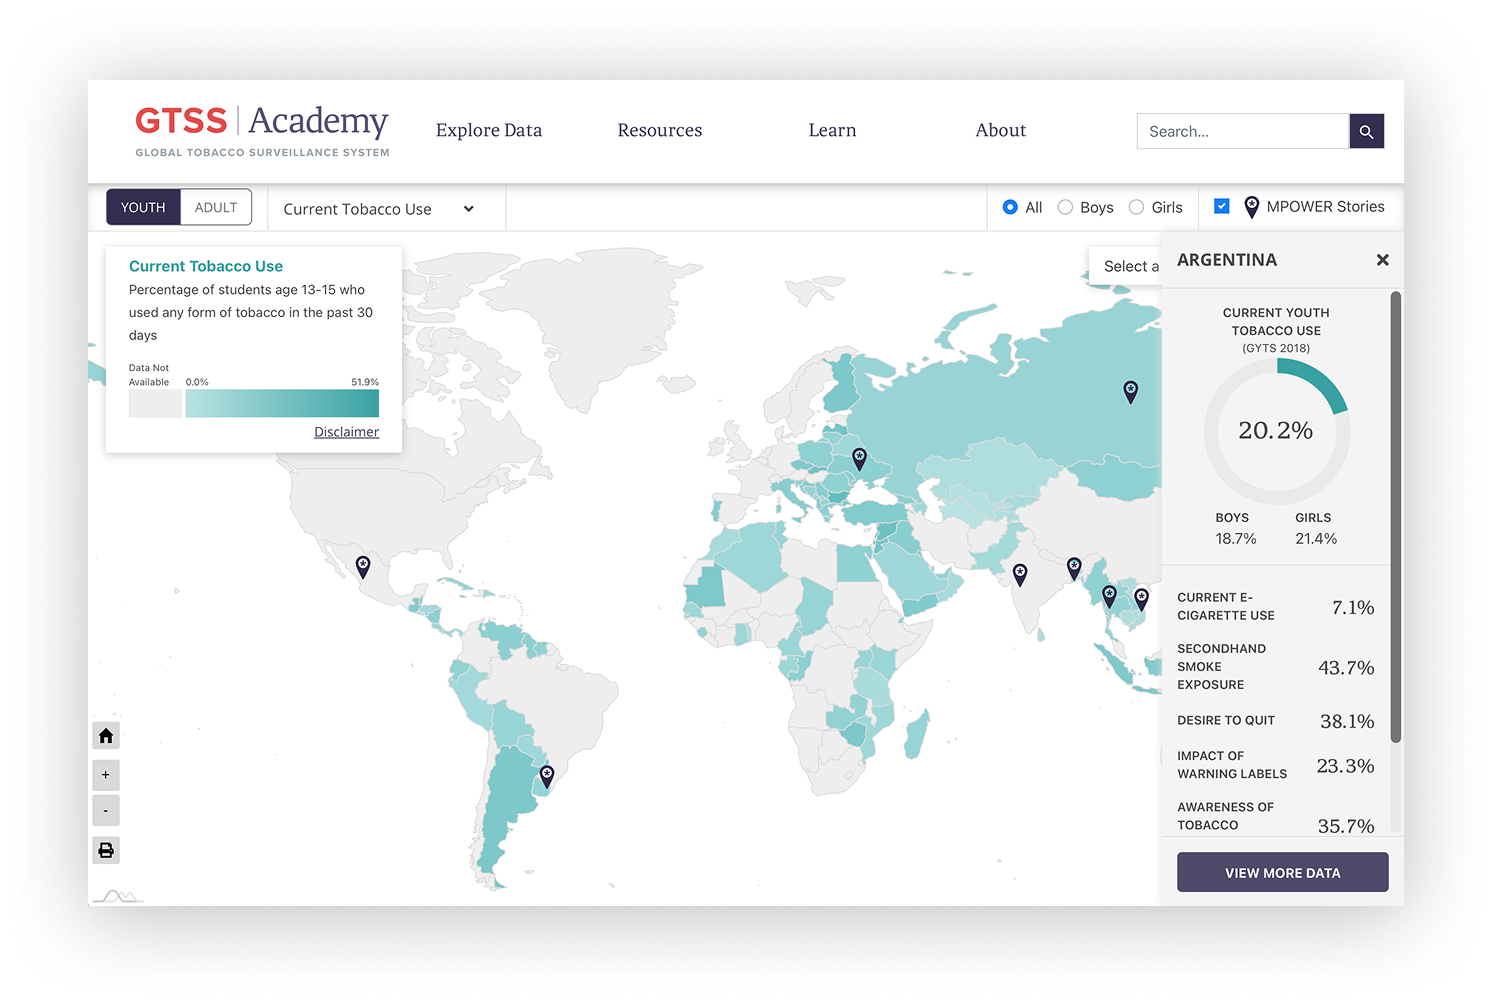Close the Argentina panel
This screenshot has height=1002, width=1492.
tap(1382, 260)
